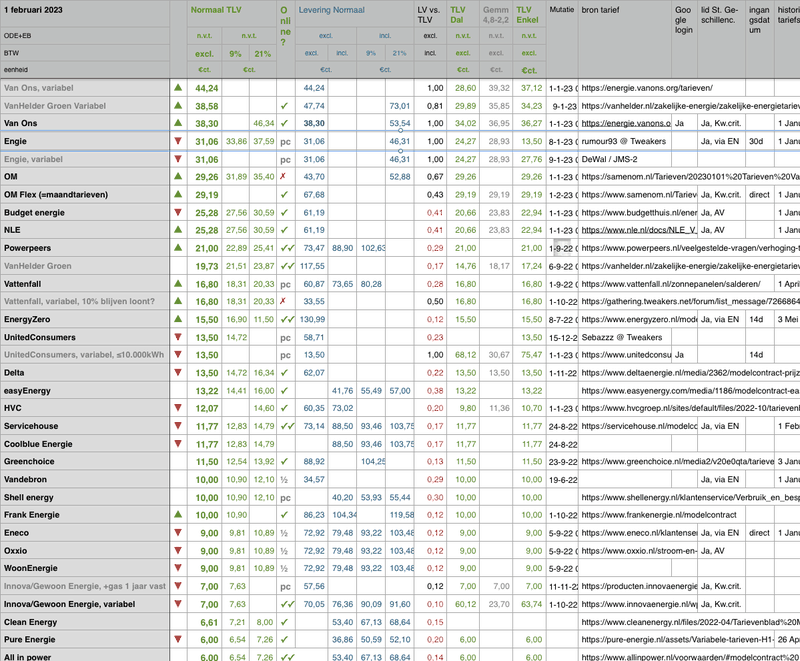Open the underlined nle.nl/docs link
800x661 pixels.
tap(639, 230)
